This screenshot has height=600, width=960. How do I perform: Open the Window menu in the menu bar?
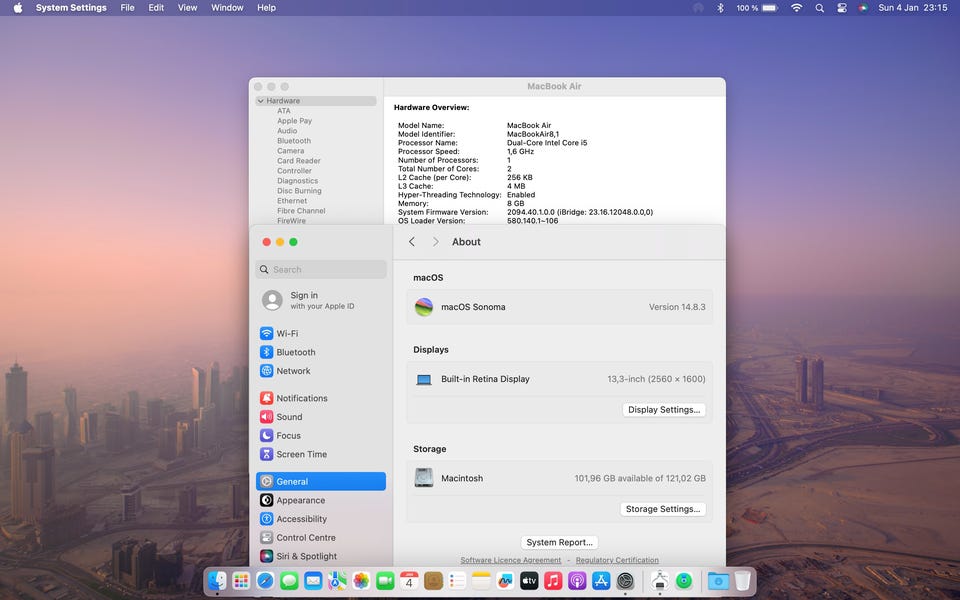[x=227, y=8]
